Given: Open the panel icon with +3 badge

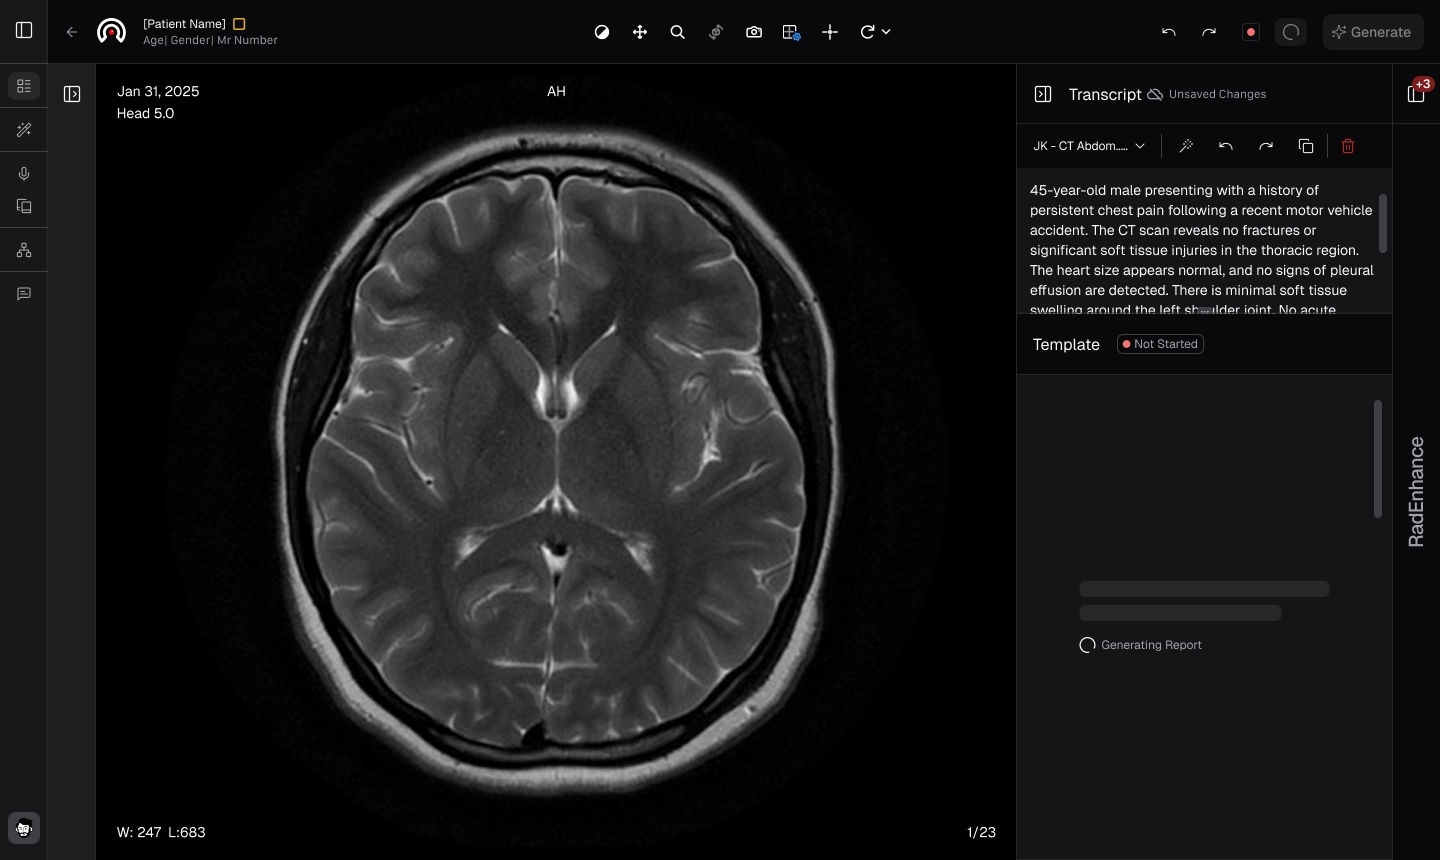Looking at the screenshot, I should pyautogui.click(x=1416, y=93).
